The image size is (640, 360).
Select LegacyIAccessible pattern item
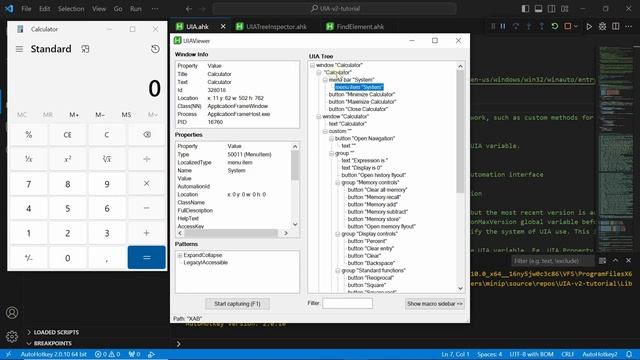(x=206, y=262)
